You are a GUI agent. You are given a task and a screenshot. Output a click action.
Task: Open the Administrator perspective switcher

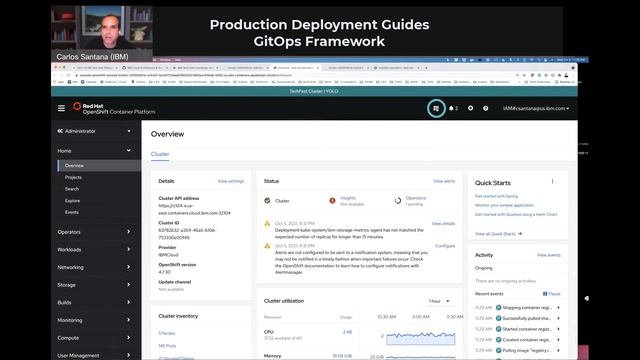coord(95,131)
